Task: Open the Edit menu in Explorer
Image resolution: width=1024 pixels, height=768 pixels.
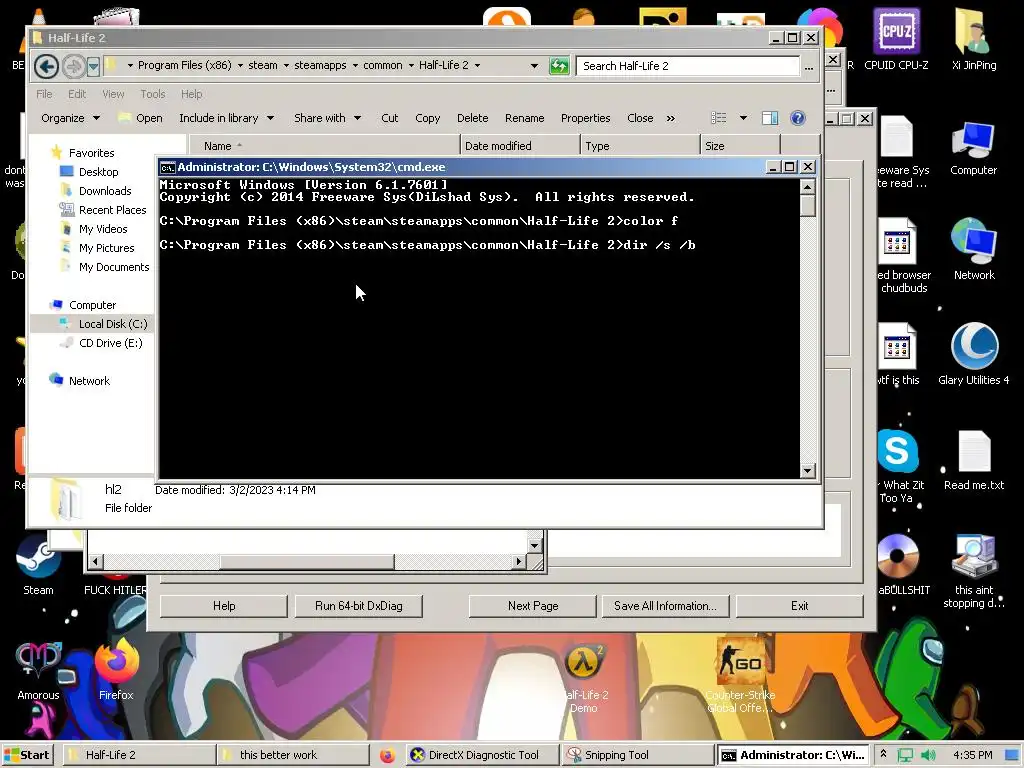Action: coord(77,94)
